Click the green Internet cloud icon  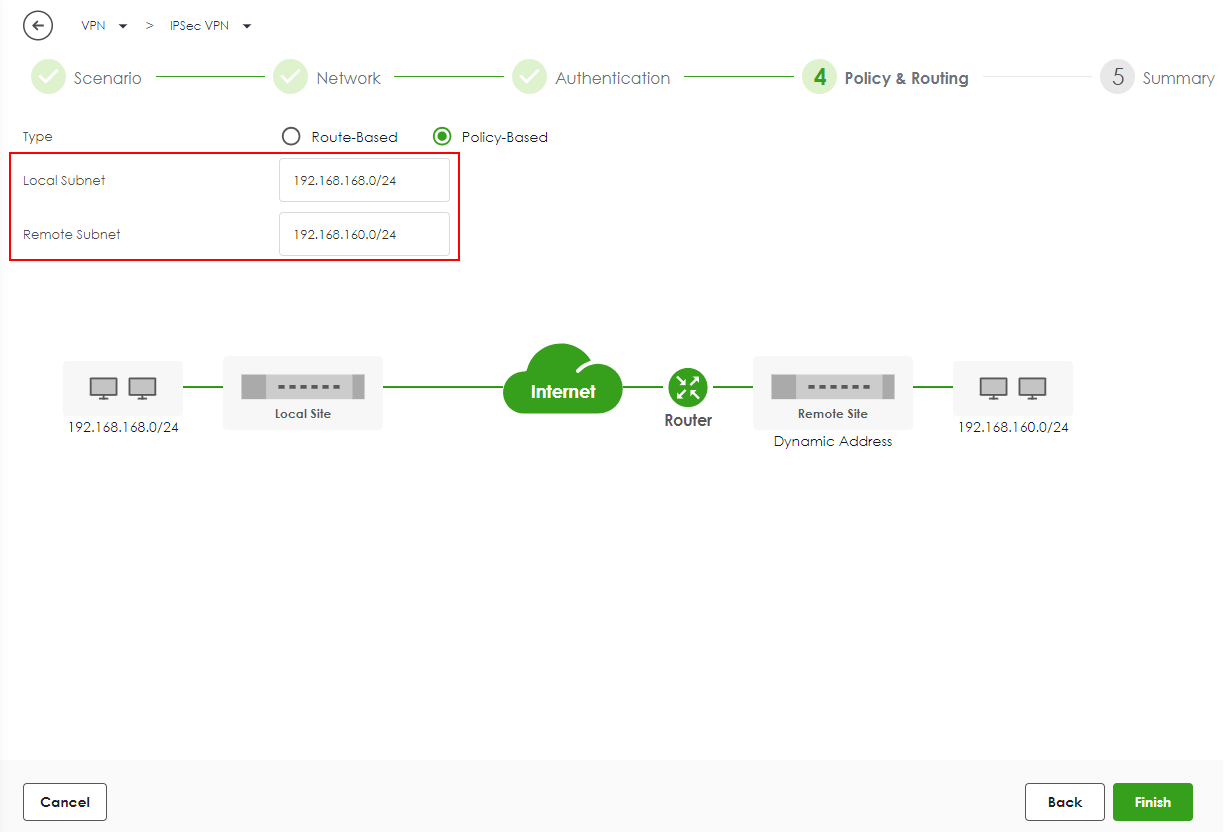(x=562, y=380)
